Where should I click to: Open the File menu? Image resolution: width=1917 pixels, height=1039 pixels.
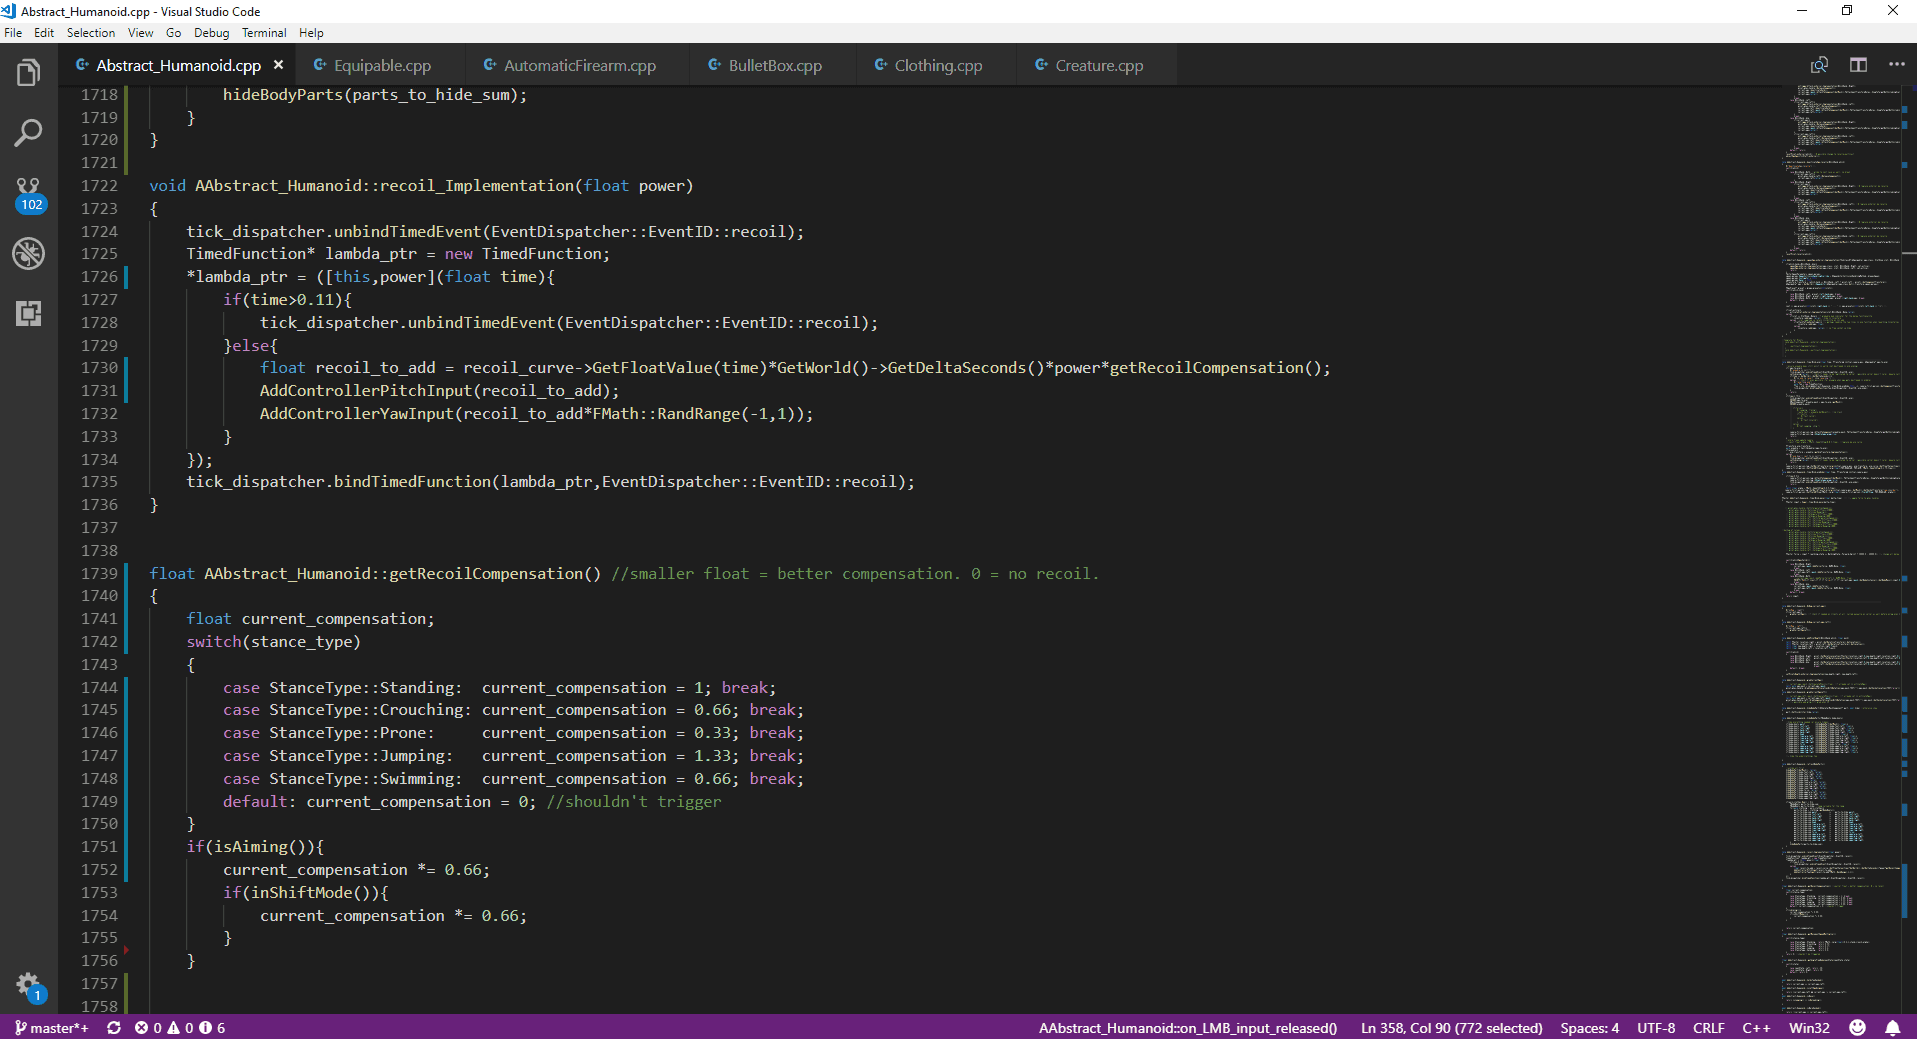(x=13, y=33)
